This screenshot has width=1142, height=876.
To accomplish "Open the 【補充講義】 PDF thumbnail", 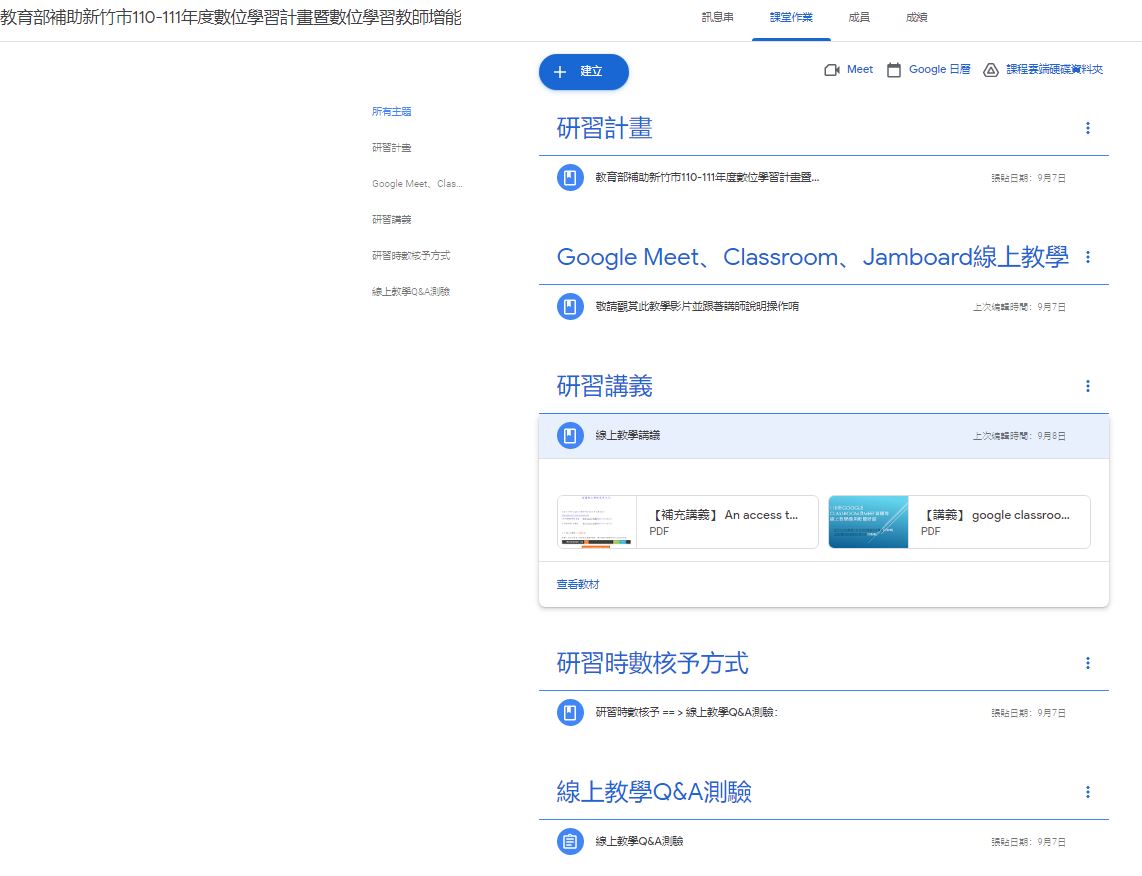I will click(597, 522).
